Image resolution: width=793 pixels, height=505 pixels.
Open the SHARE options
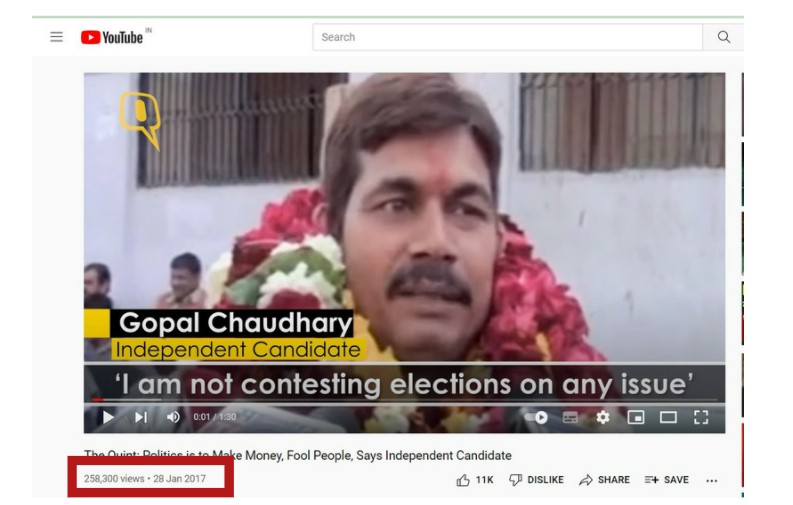pyautogui.click(x=604, y=480)
